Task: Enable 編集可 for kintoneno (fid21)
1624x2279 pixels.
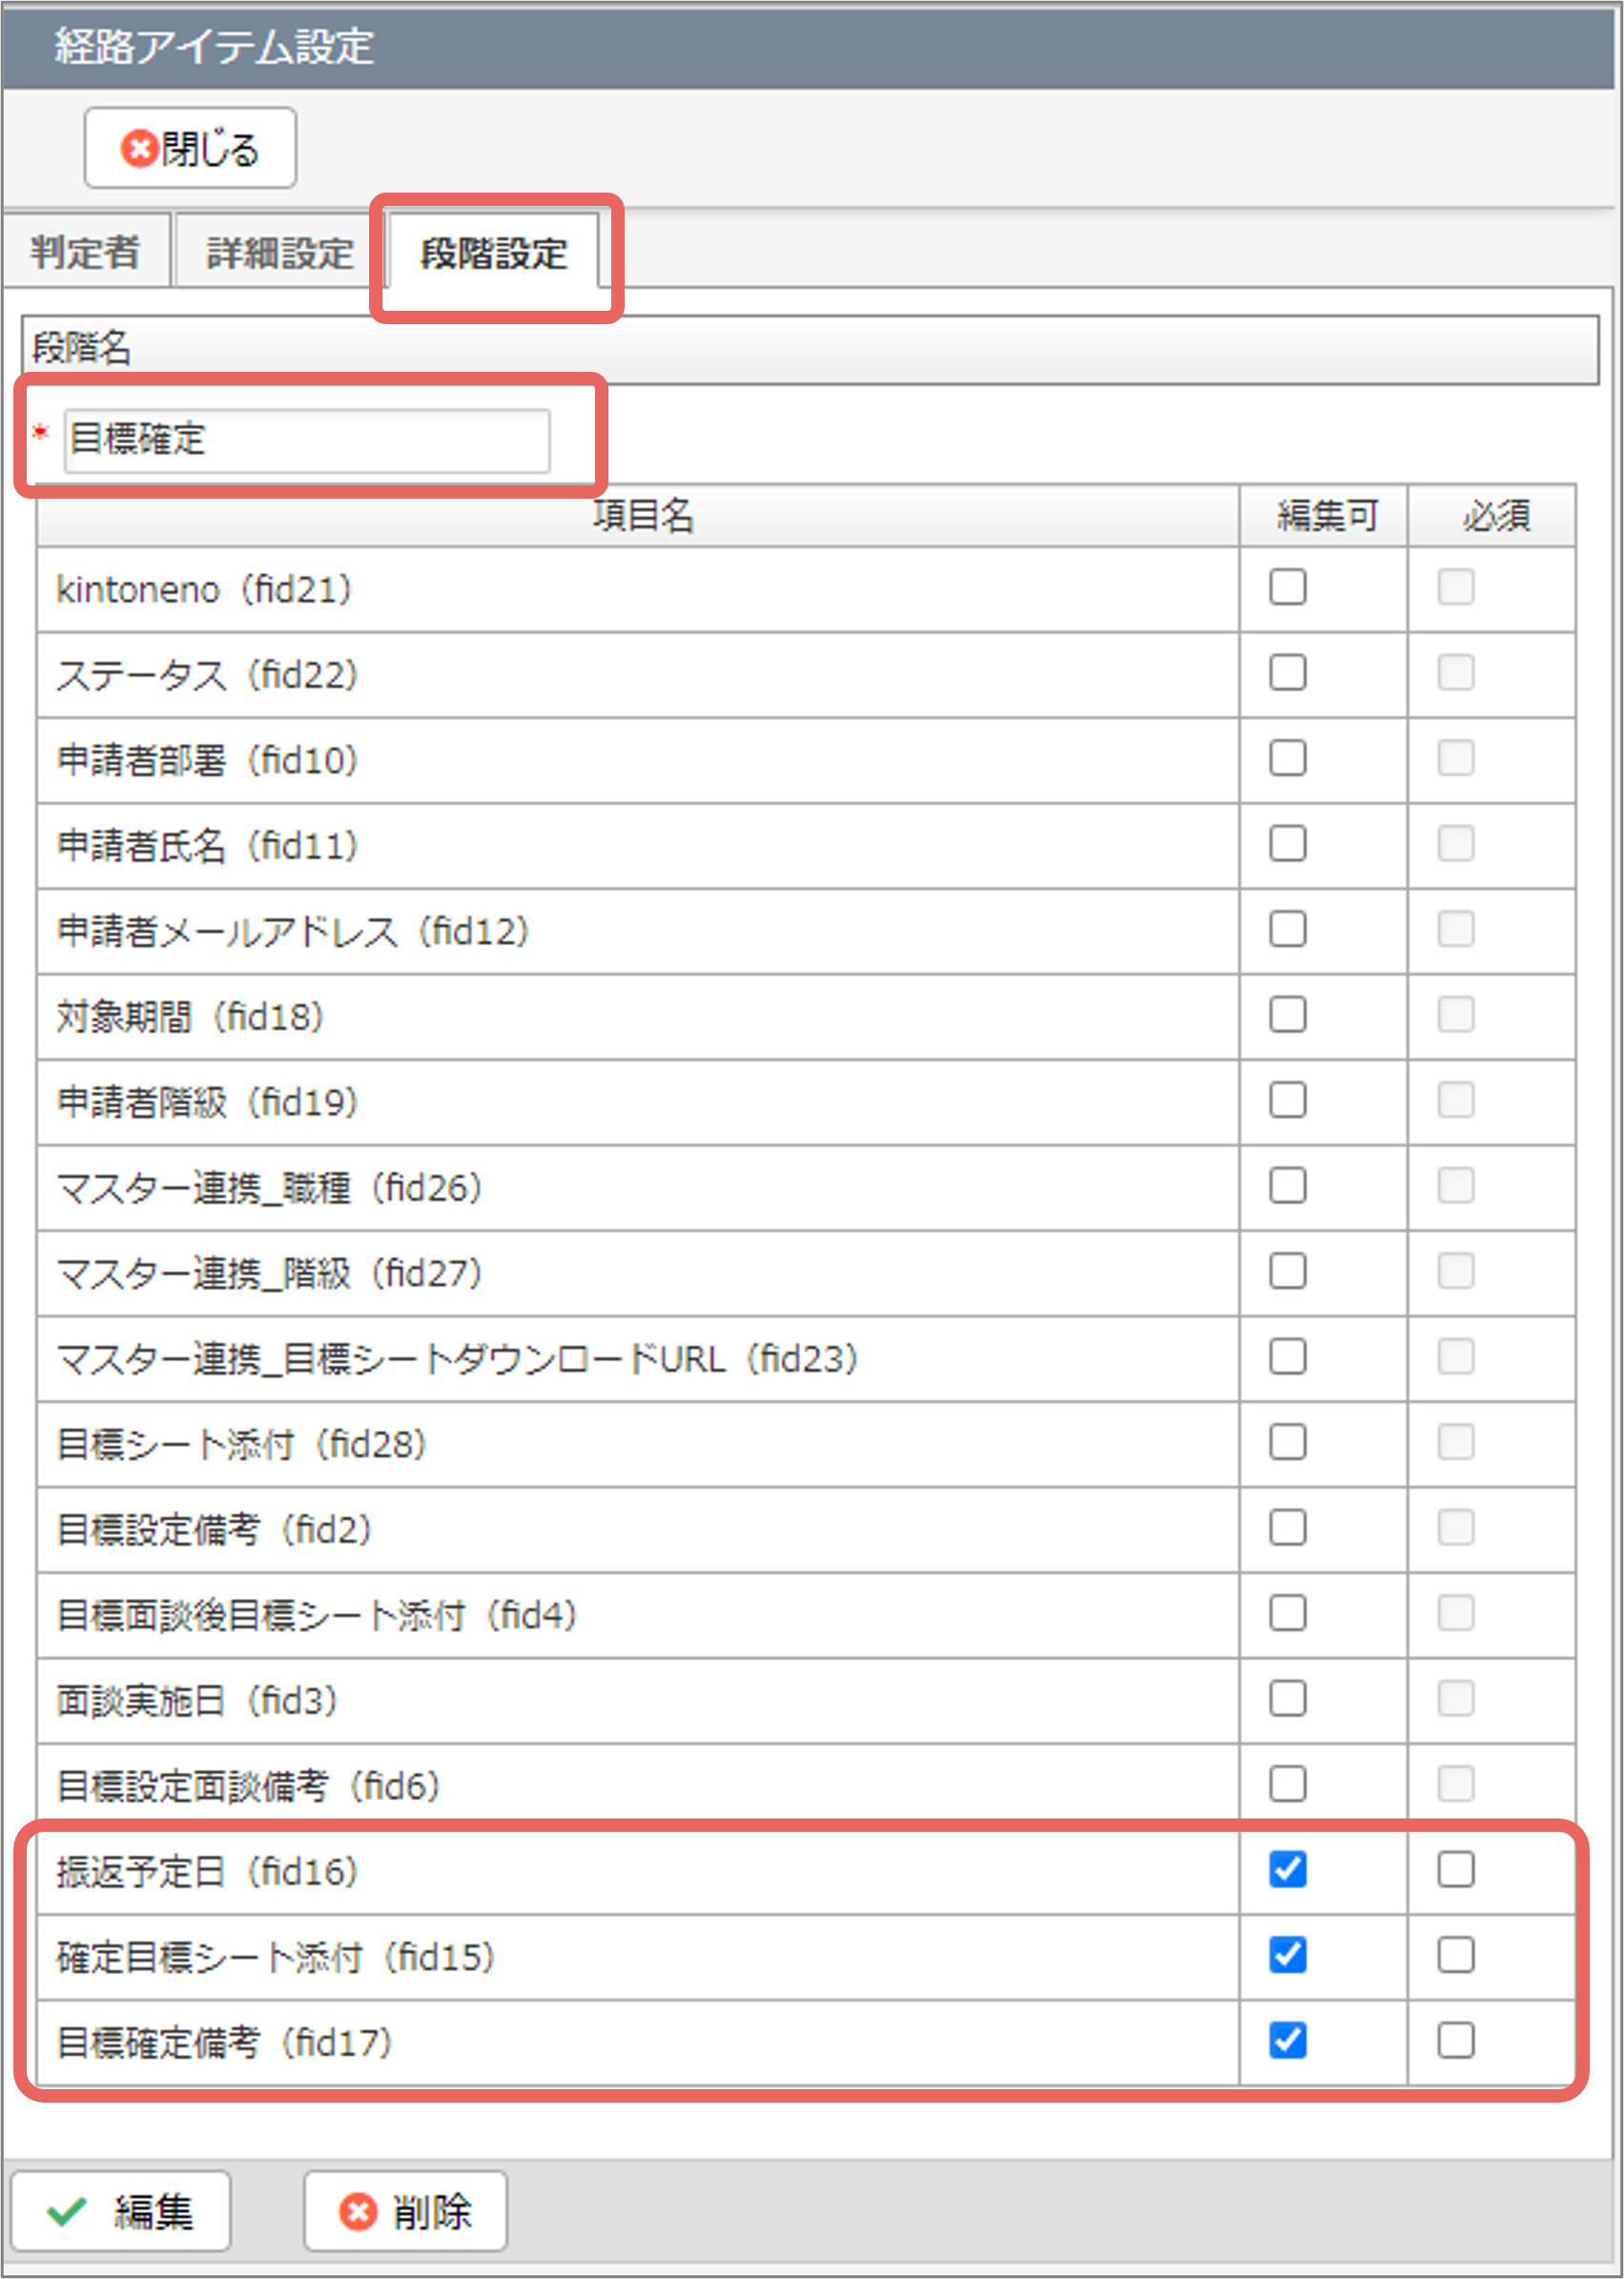Action: 1287,587
